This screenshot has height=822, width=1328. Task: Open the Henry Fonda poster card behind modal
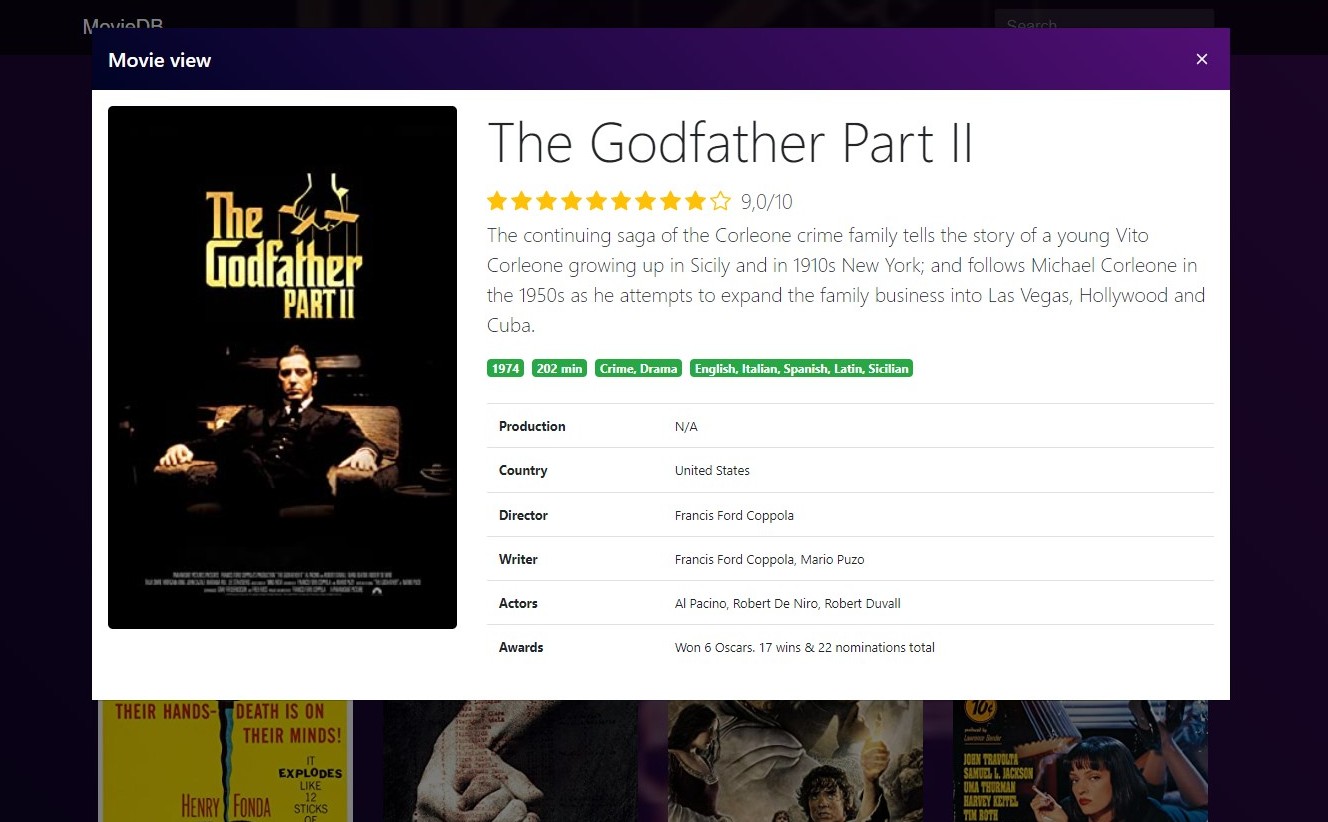[x=225, y=760]
